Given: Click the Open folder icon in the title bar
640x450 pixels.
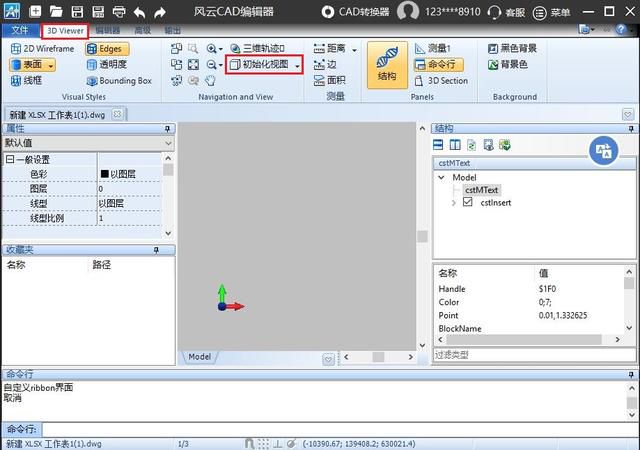Looking at the screenshot, I should (x=56, y=11).
